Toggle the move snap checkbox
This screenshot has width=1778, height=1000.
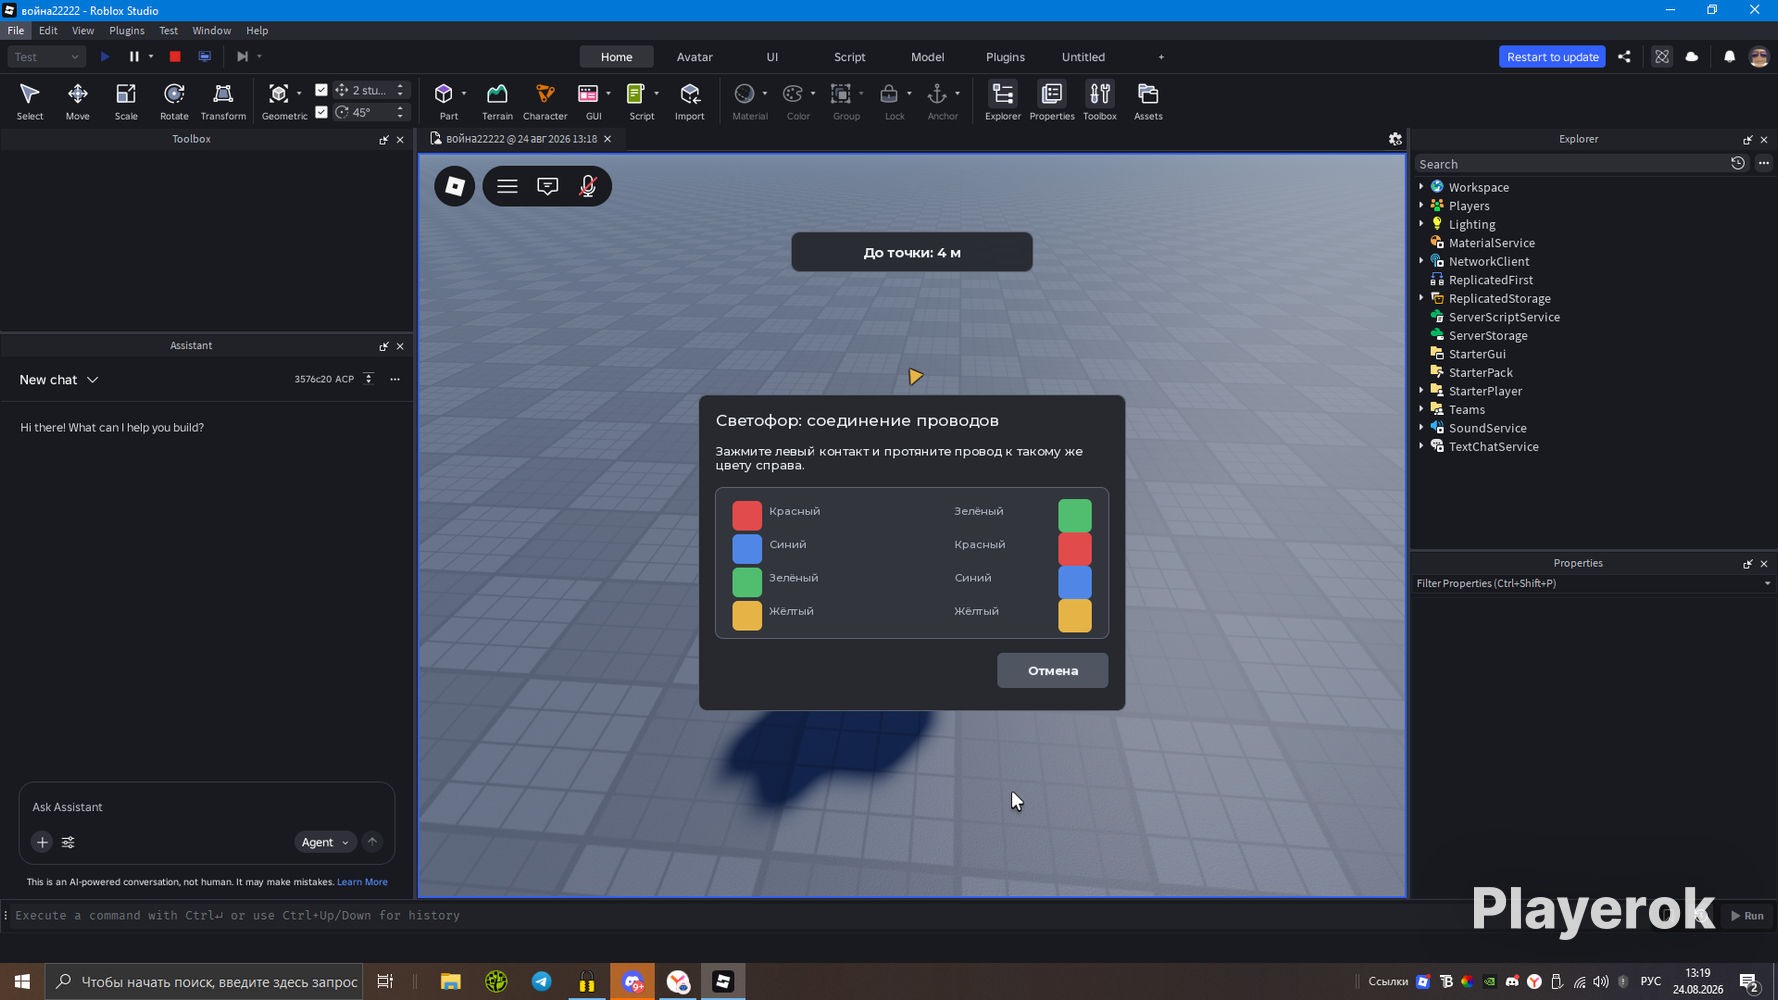321,90
